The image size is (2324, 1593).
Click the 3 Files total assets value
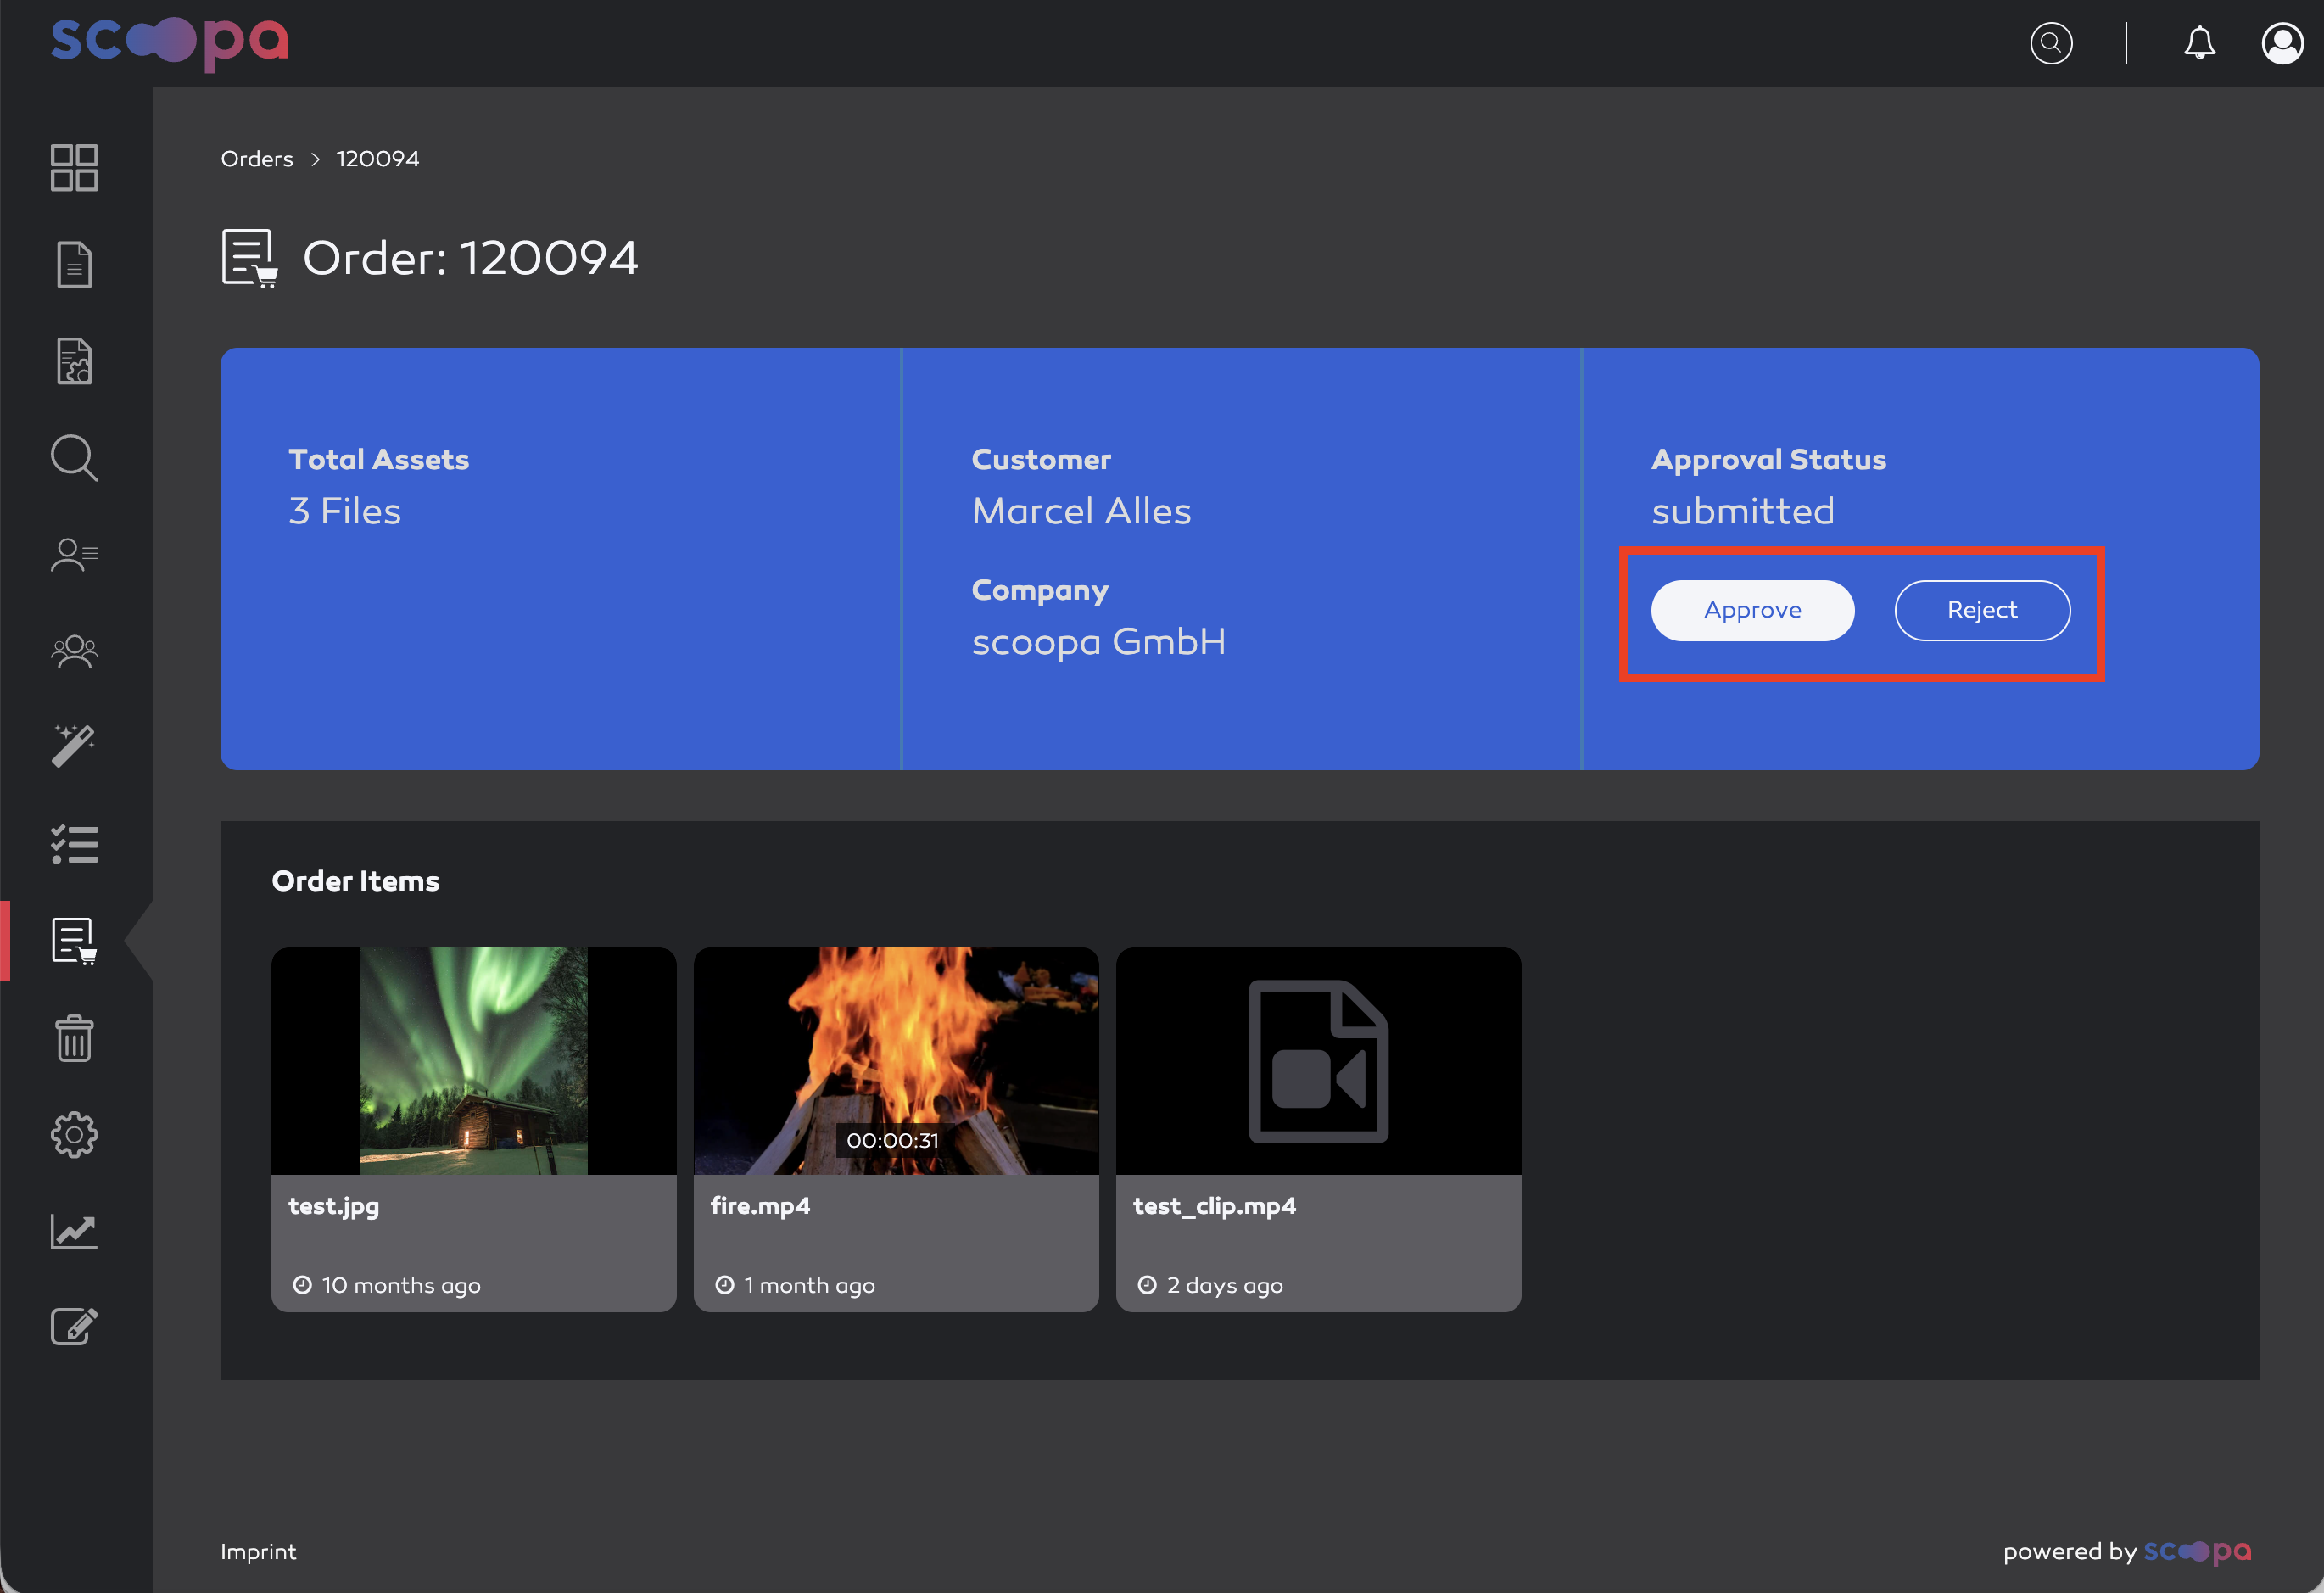[x=345, y=511]
